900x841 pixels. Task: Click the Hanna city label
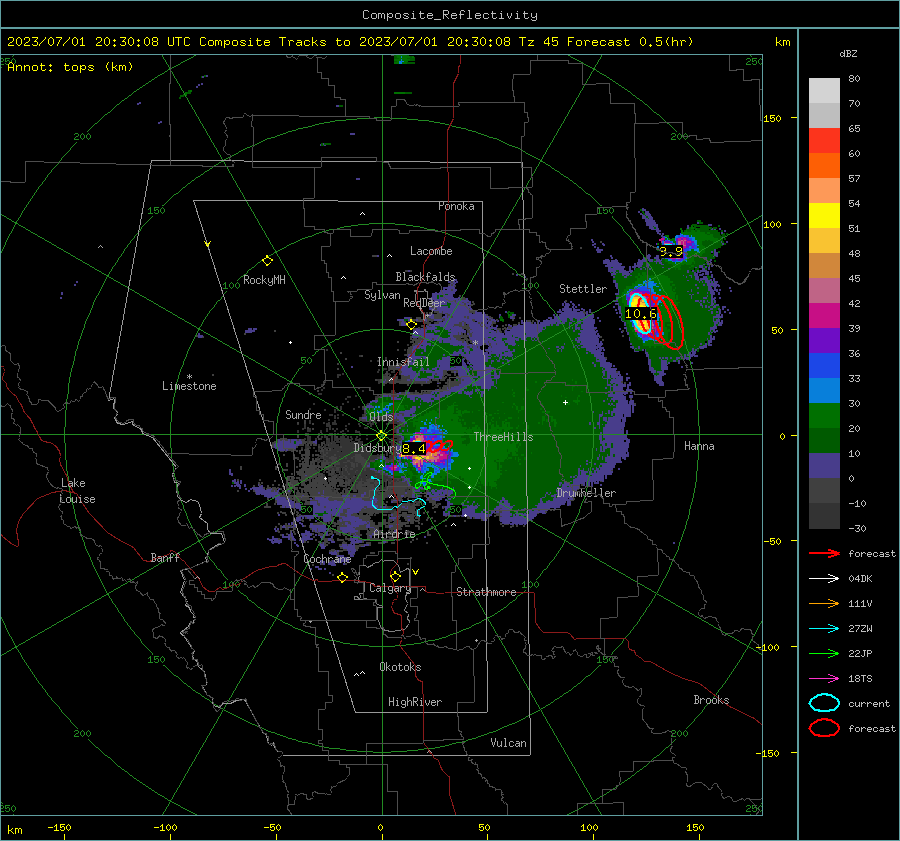[x=699, y=446]
